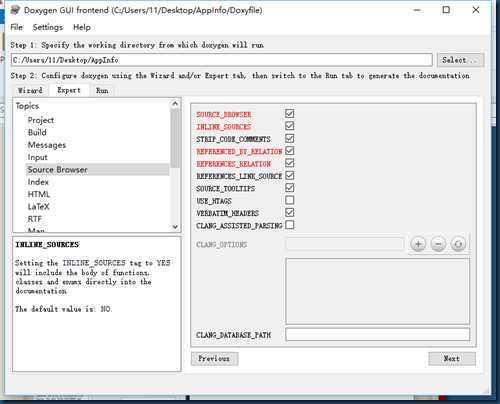Click the Select... directory button
The image size is (500, 404).
(x=460, y=60)
